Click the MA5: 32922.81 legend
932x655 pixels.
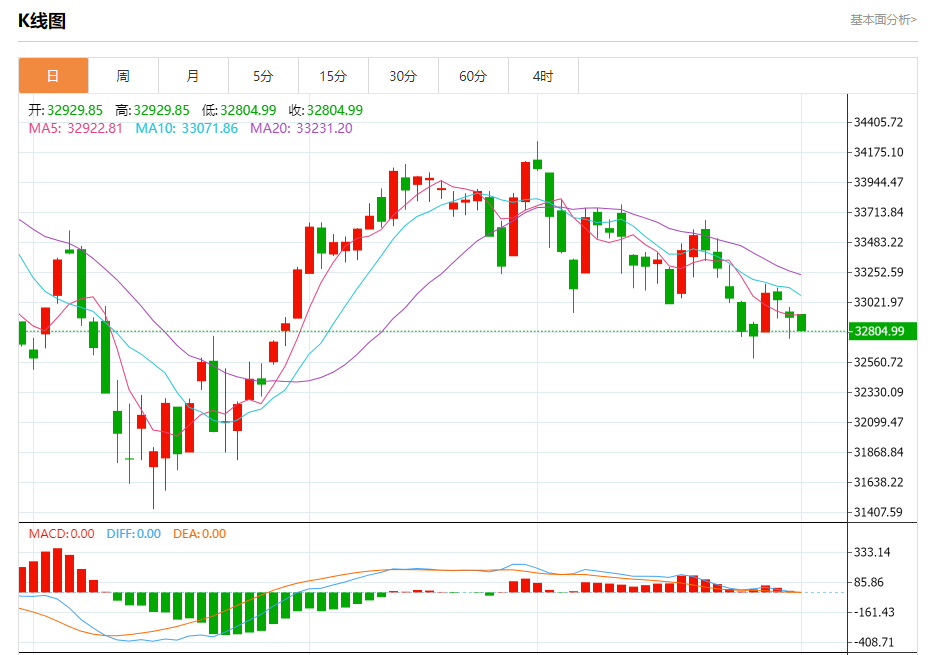click(75, 128)
